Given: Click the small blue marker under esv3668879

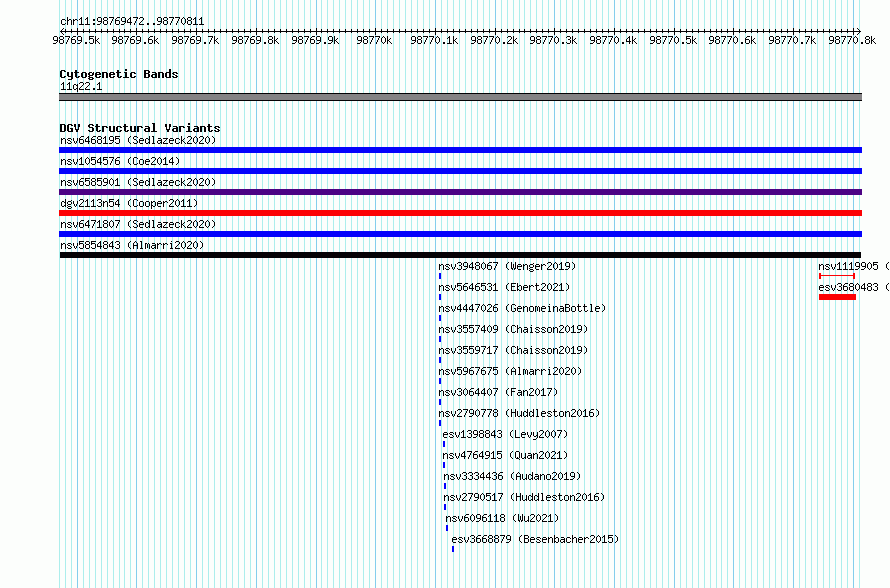Looking at the screenshot, I should tap(453, 549).
